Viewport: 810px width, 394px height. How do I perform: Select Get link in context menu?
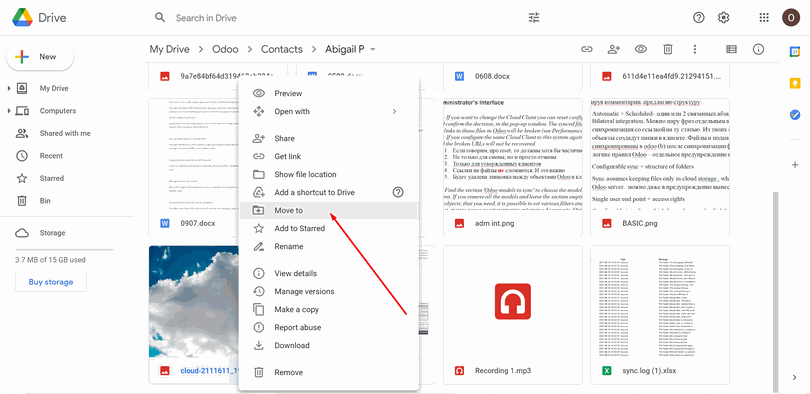pos(329,156)
